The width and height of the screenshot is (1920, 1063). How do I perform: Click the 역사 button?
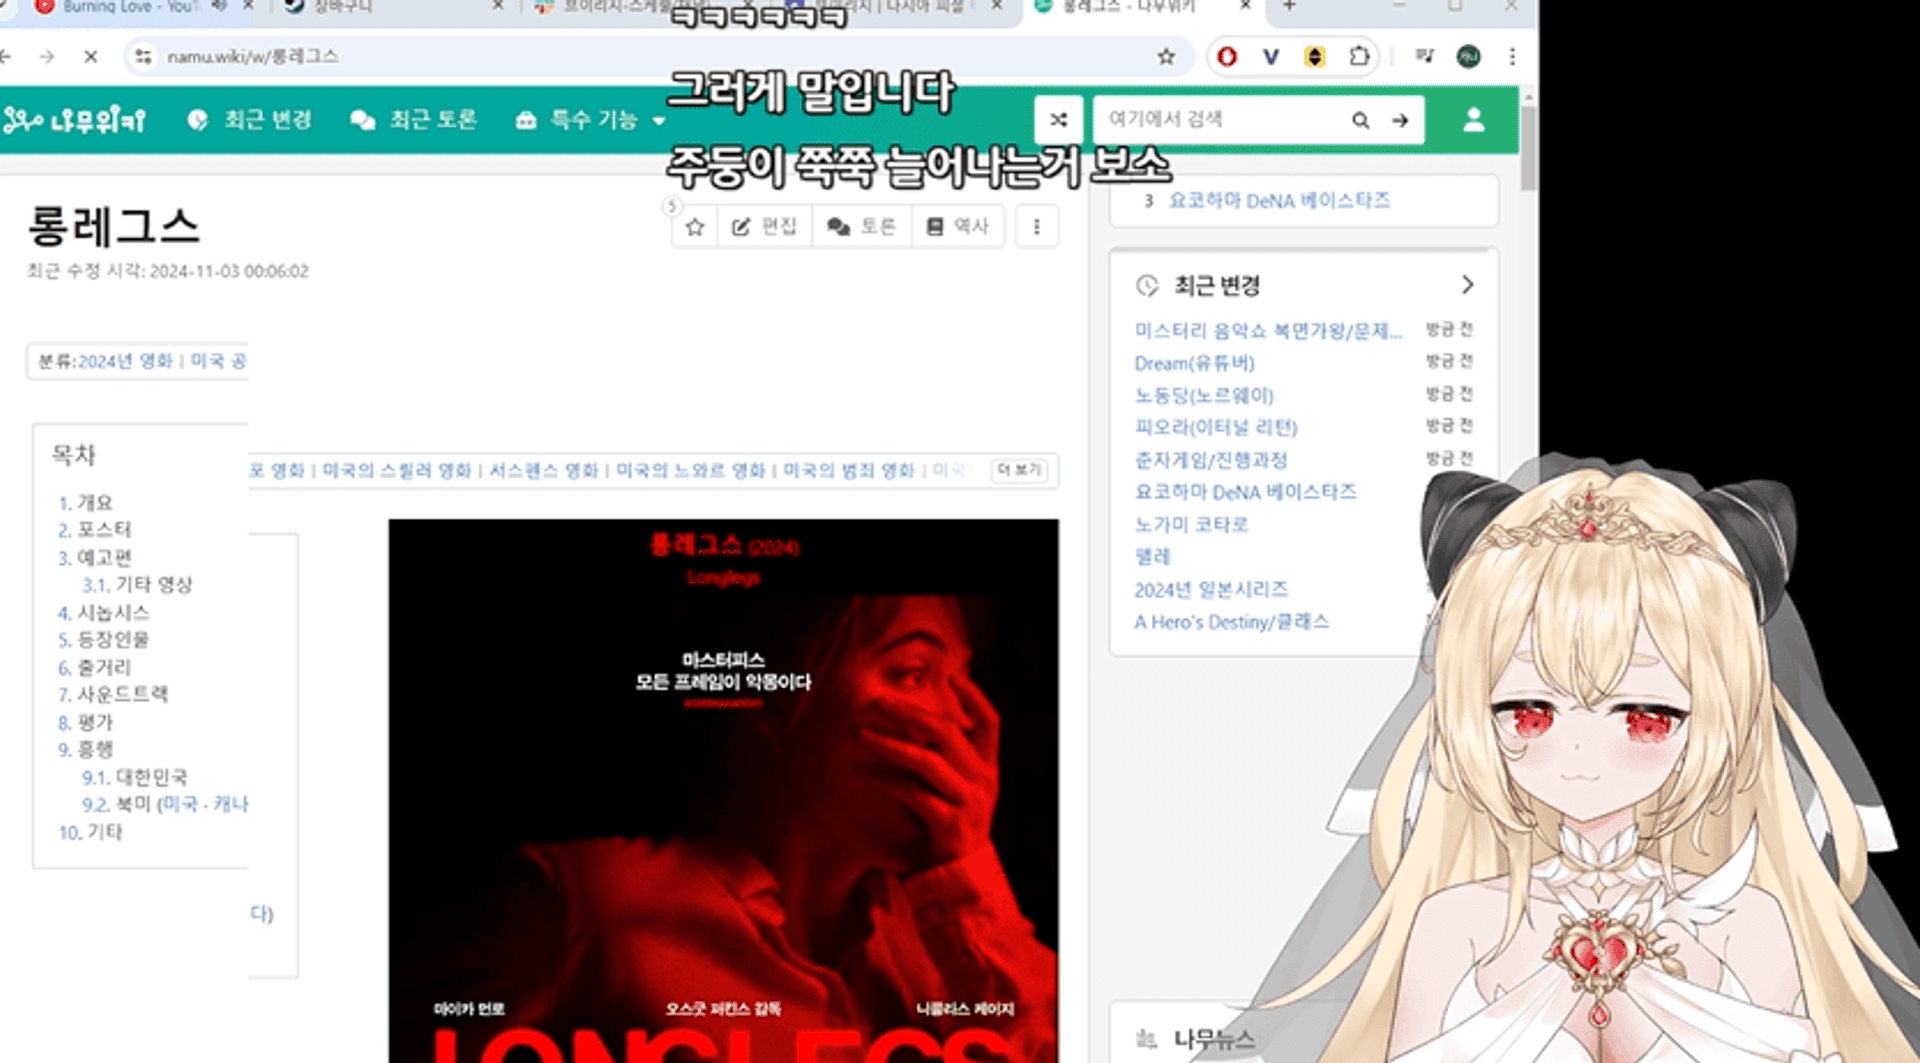[957, 227]
